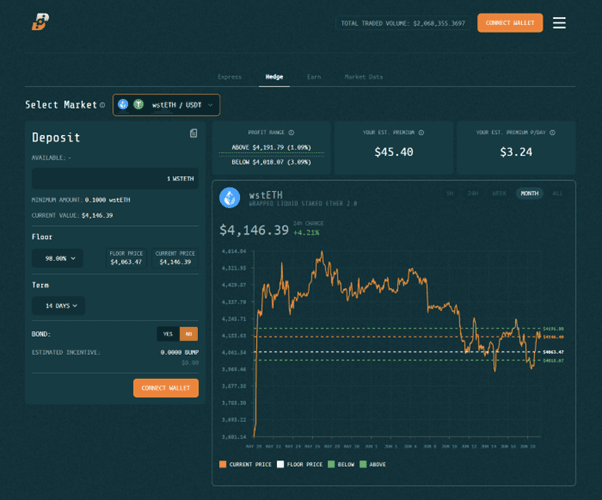
Task: Set Bond to Yes
Action: pyautogui.click(x=166, y=334)
